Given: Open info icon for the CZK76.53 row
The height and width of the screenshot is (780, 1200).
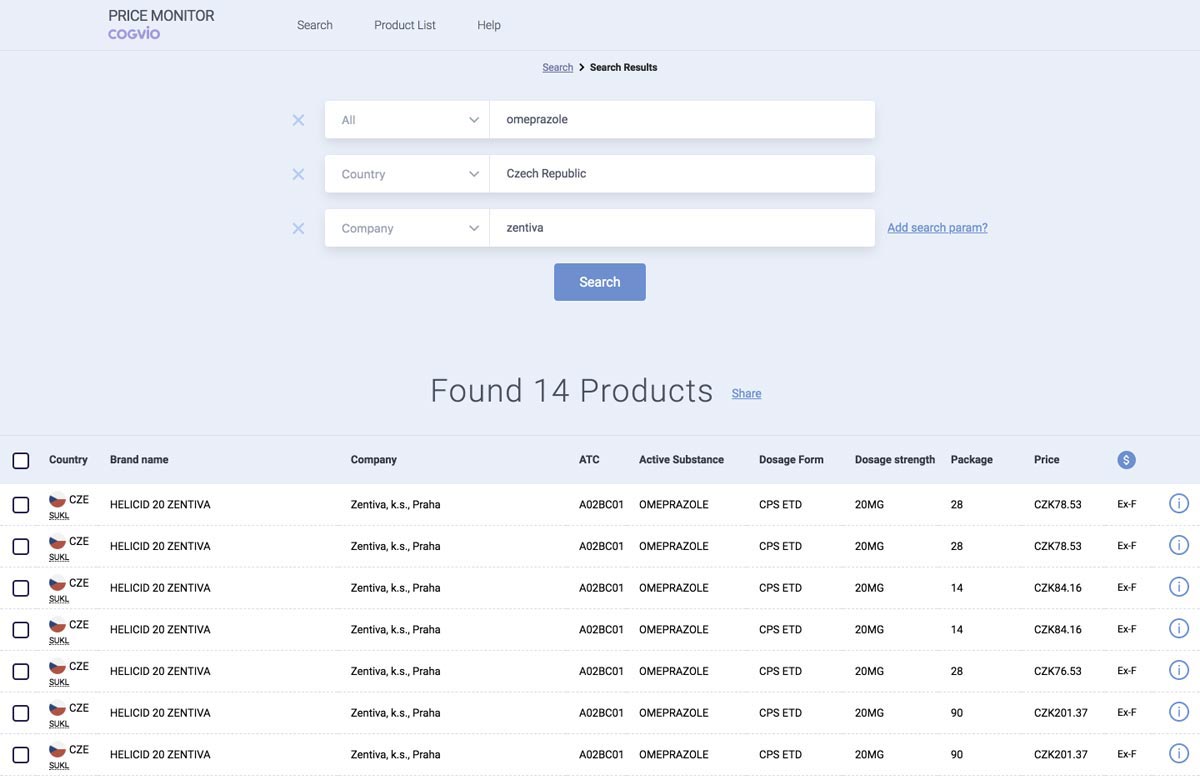Looking at the screenshot, I should pyautogui.click(x=1179, y=670).
